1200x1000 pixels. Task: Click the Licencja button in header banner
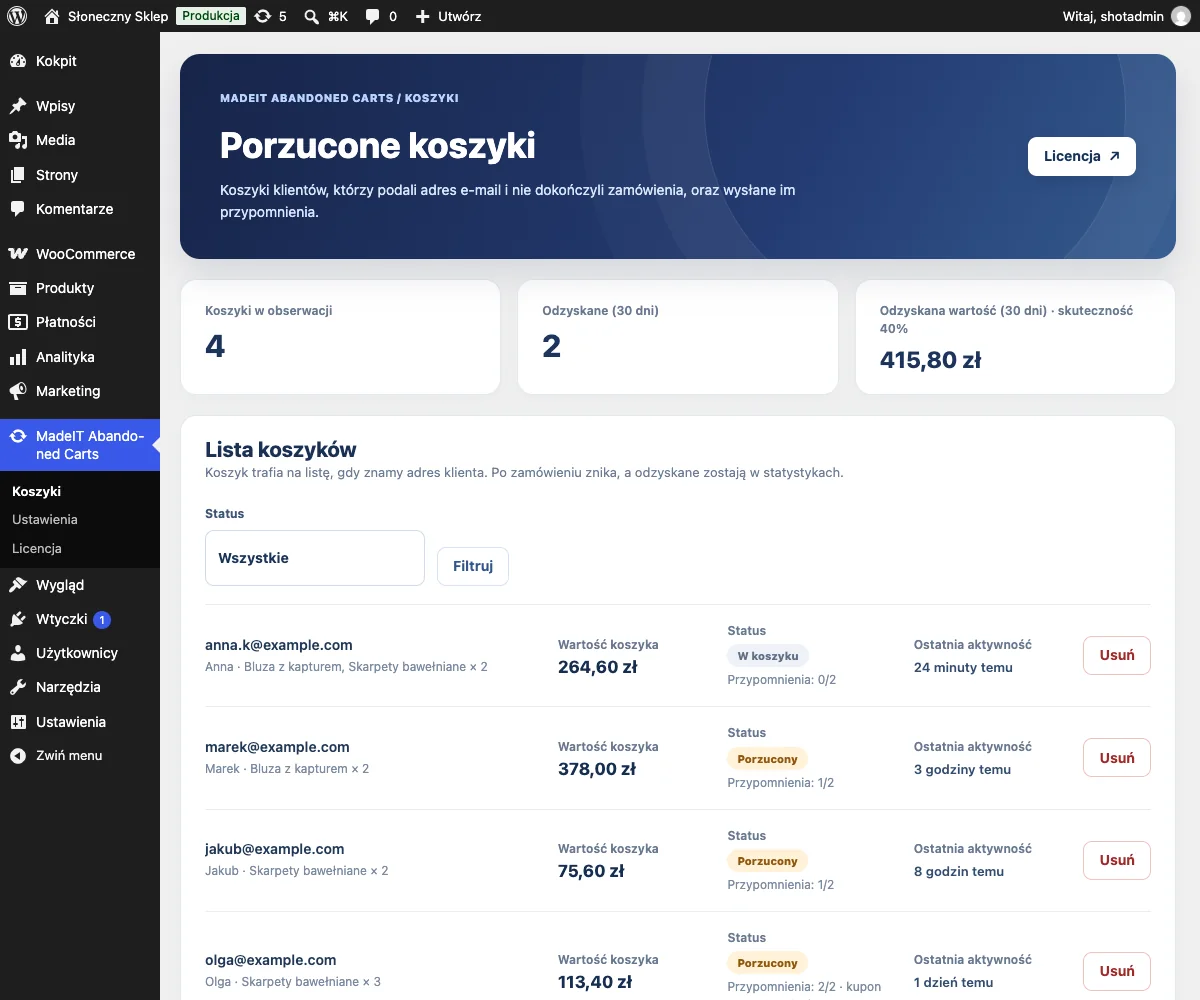[1082, 156]
